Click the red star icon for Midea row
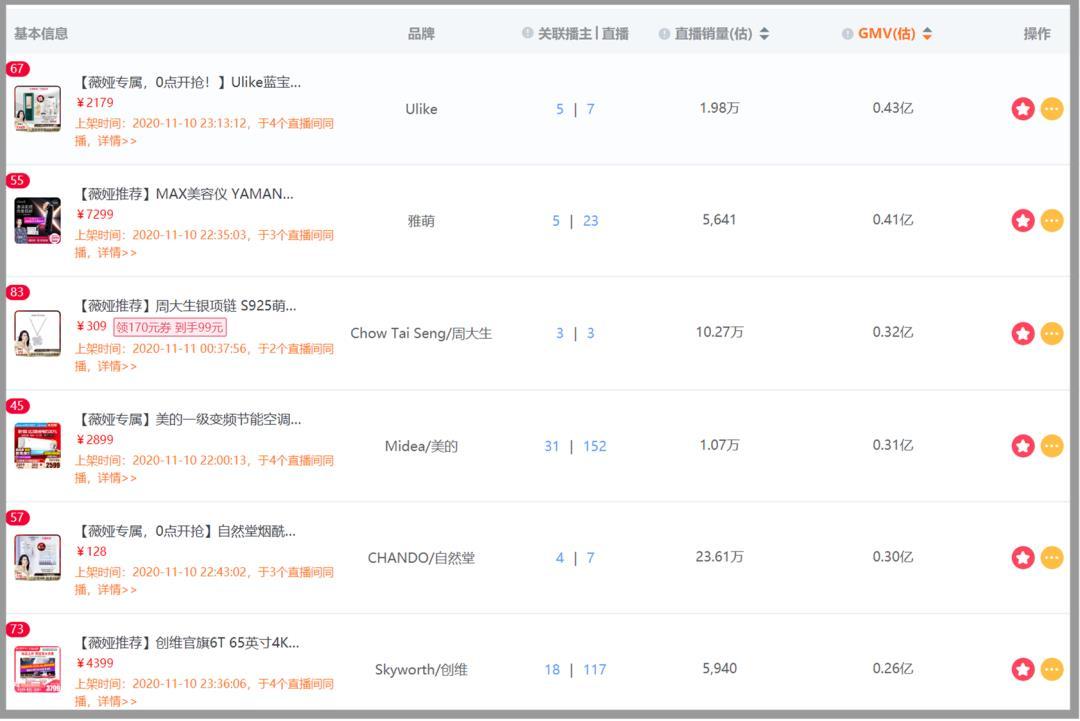 coord(1022,446)
